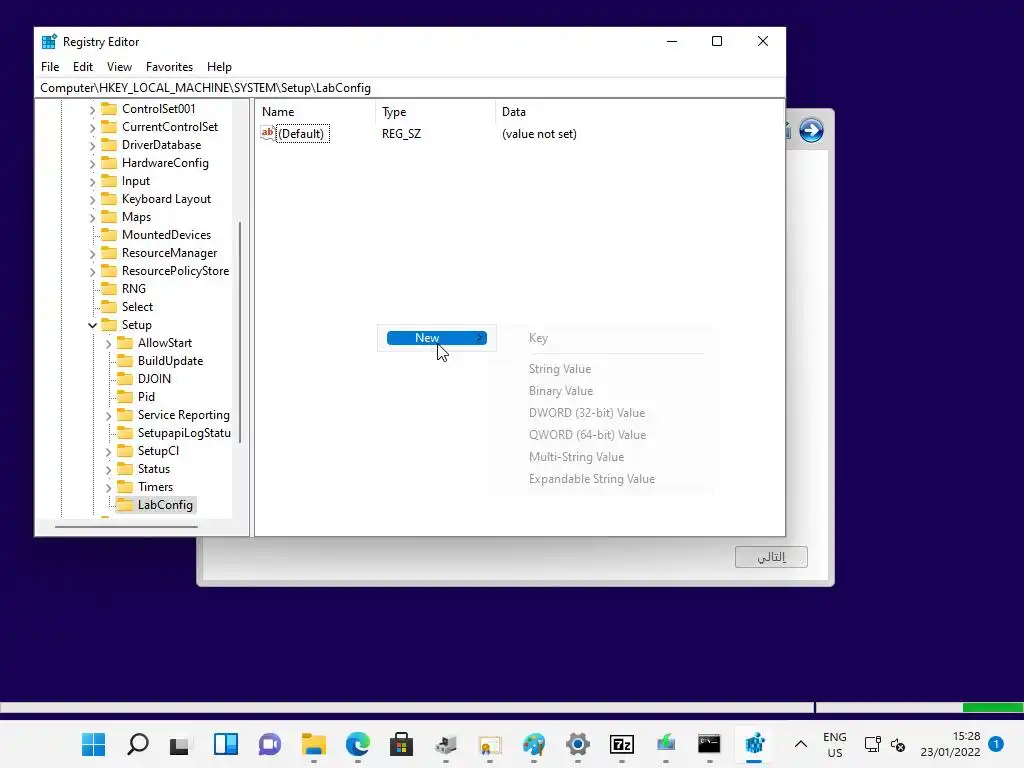Open Teams Chat from taskbar
Viewport: 1024px width, 768px height.
point(270,744)
